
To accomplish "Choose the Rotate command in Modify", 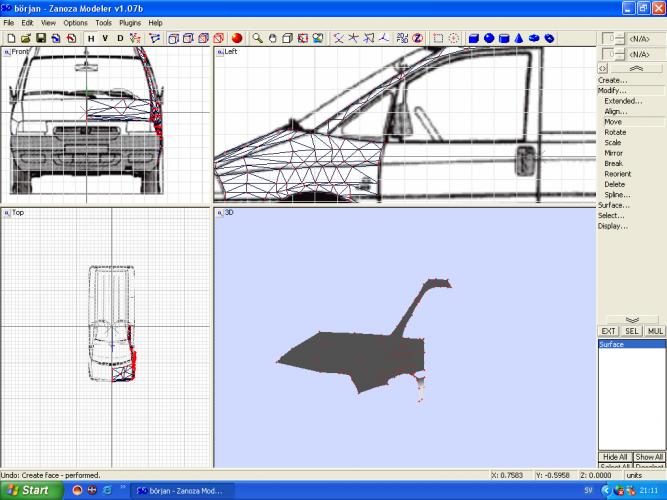I will tap(615, 132).
